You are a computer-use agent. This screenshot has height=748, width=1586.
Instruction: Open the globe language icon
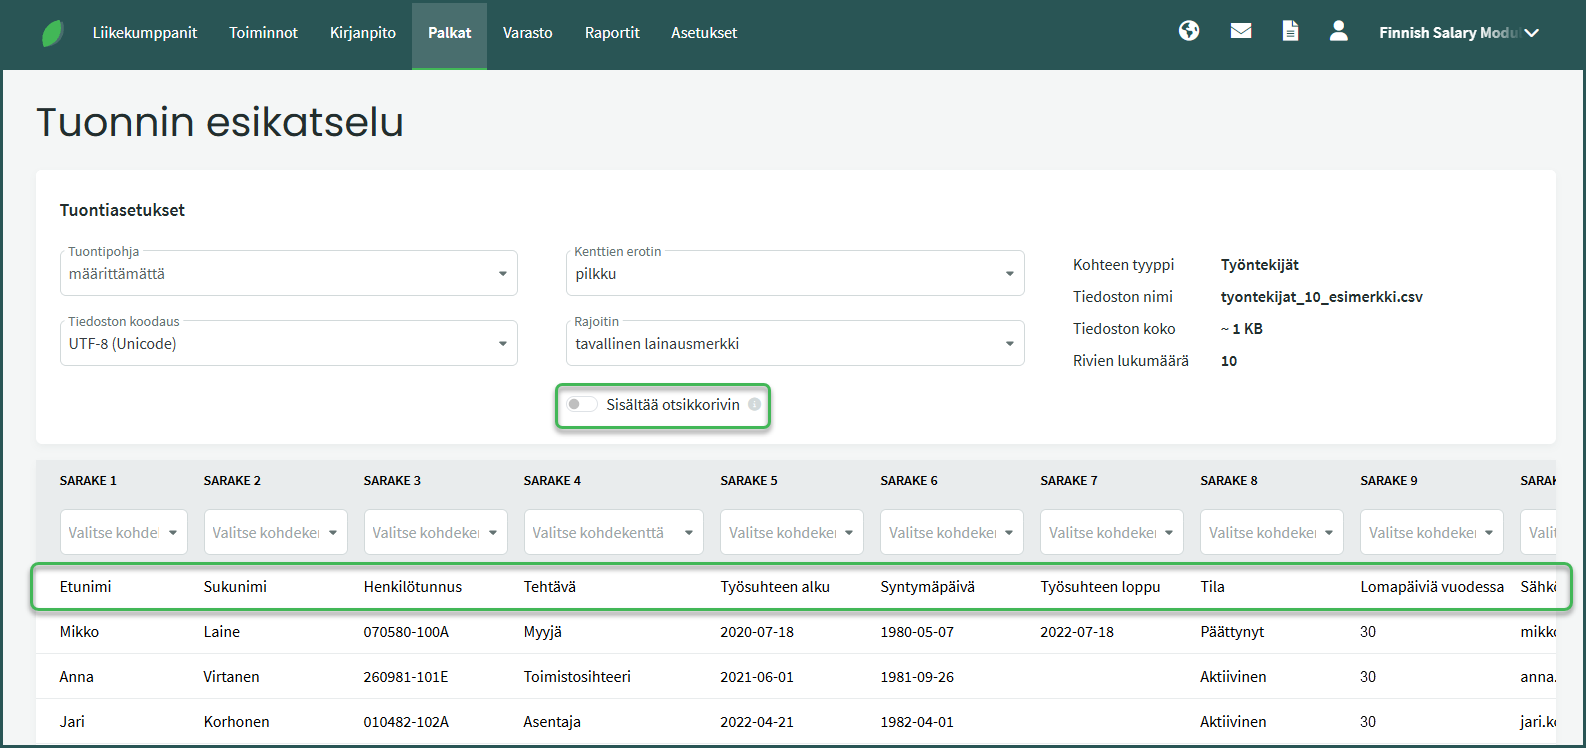[1188, 31]
